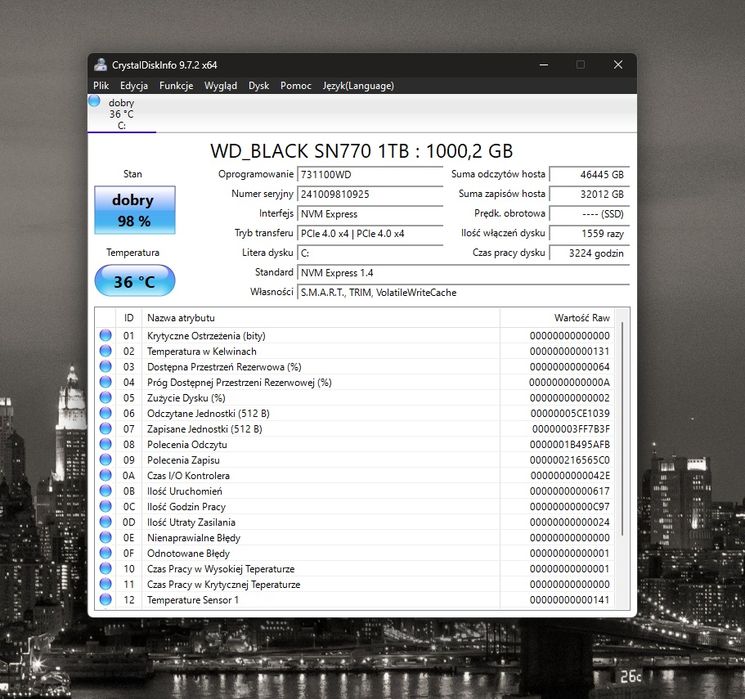Click the status orb for Dostępna Przestrzeń Rezerwowa
This screenshot has width=745, height=699.
(105, 366)
